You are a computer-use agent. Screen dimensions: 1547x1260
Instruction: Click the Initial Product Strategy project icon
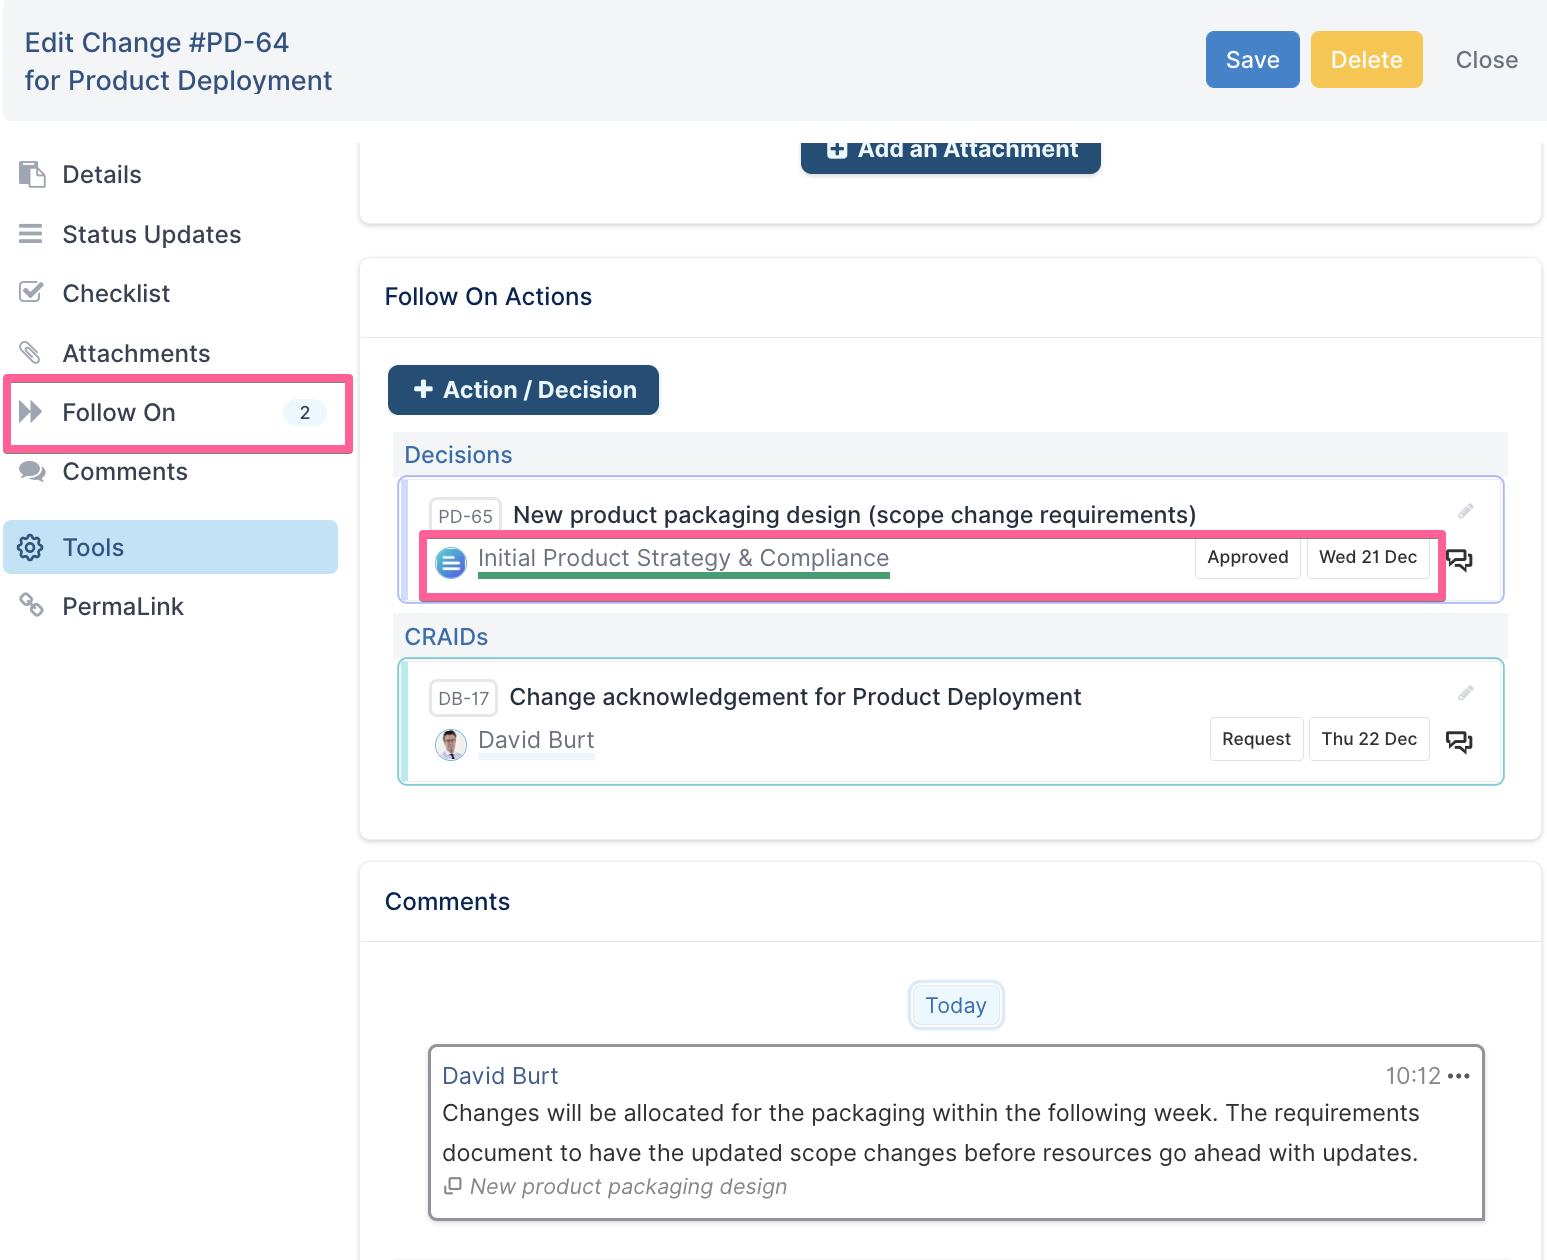451,563
